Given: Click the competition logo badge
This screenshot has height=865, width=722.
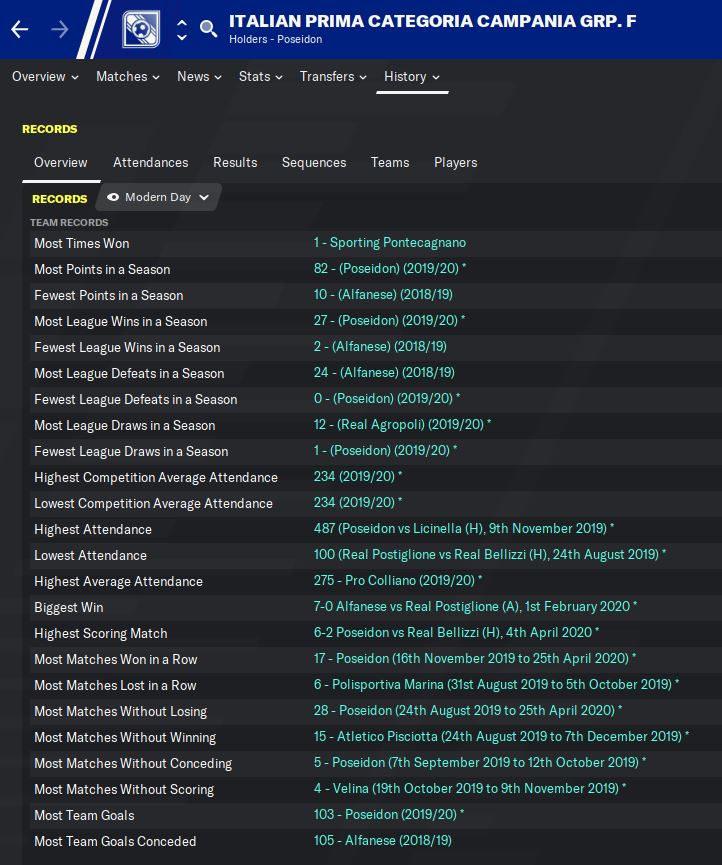Looking at the screenshot, I should [x=141, y=29].
